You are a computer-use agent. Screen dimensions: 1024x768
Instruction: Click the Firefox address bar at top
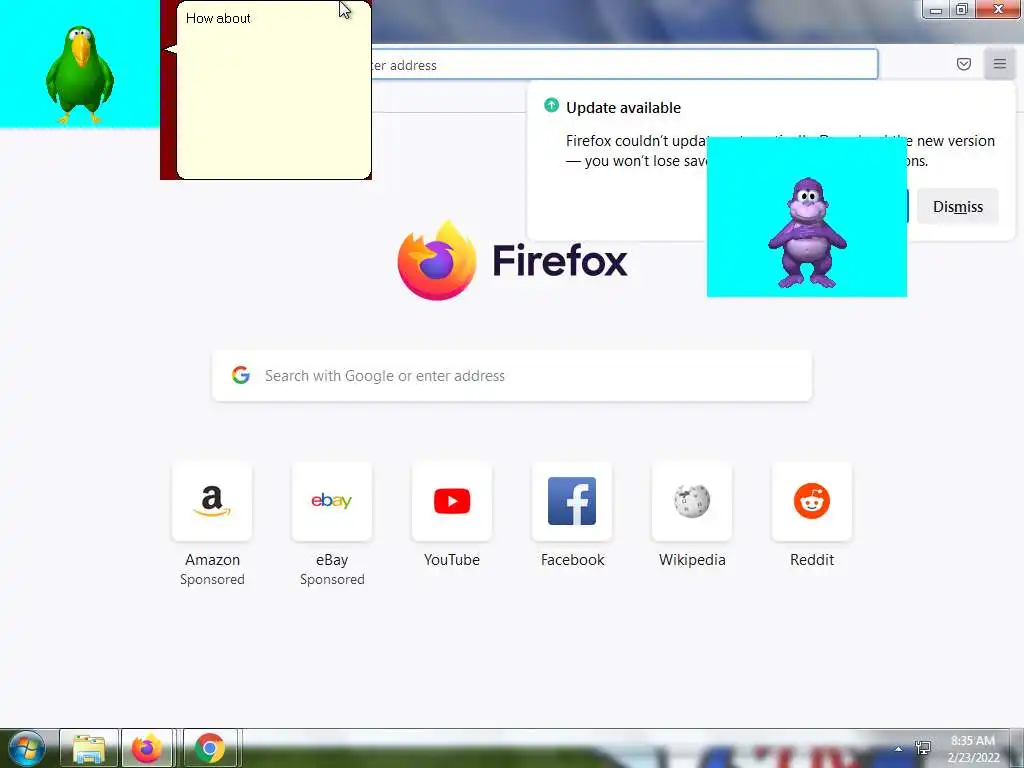(624, 65)
